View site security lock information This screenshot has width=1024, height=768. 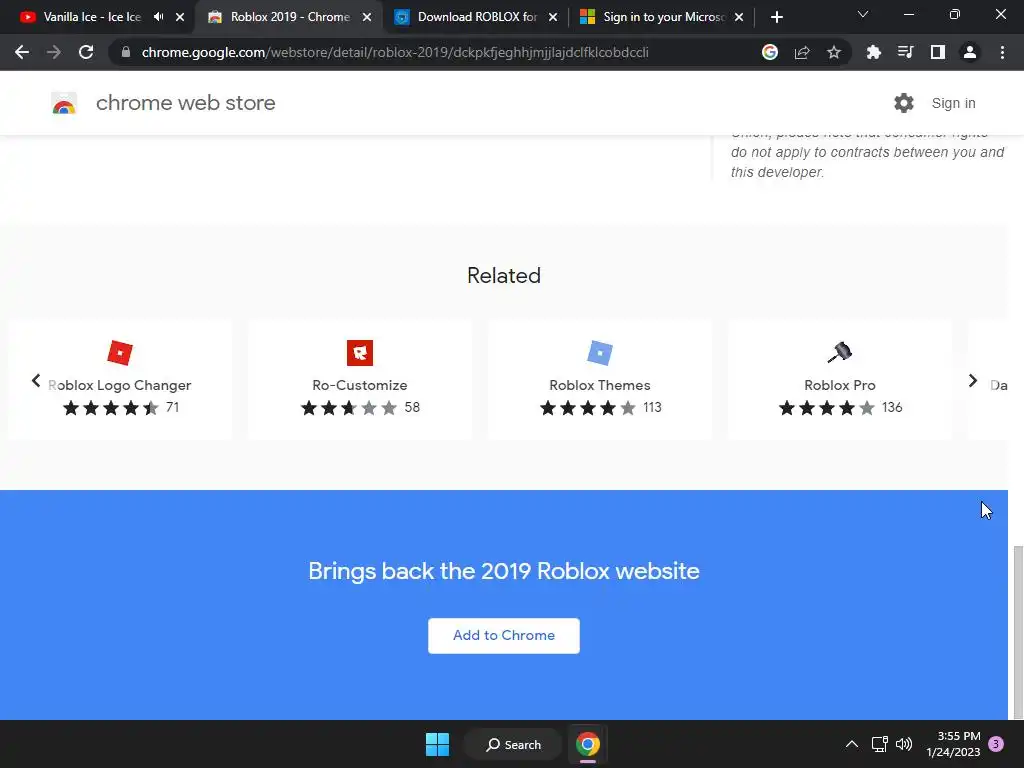(x=126, y=52)
